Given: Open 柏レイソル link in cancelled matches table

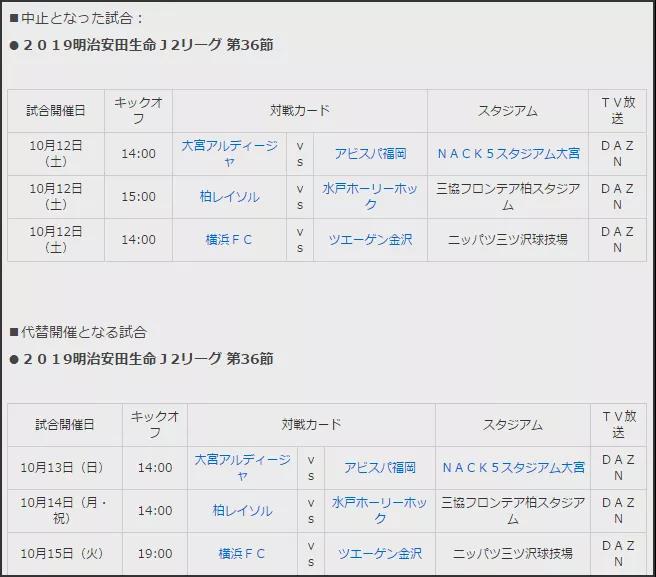Looking at the screenshot, I should click(x=229, y=197).
